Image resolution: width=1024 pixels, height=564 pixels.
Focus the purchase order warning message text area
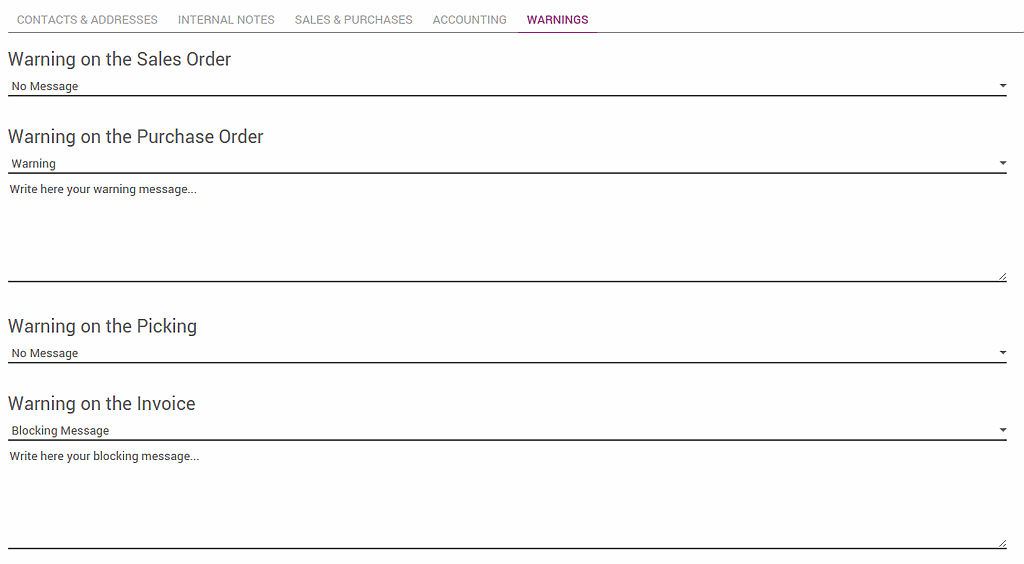click(x=500, y=230)
